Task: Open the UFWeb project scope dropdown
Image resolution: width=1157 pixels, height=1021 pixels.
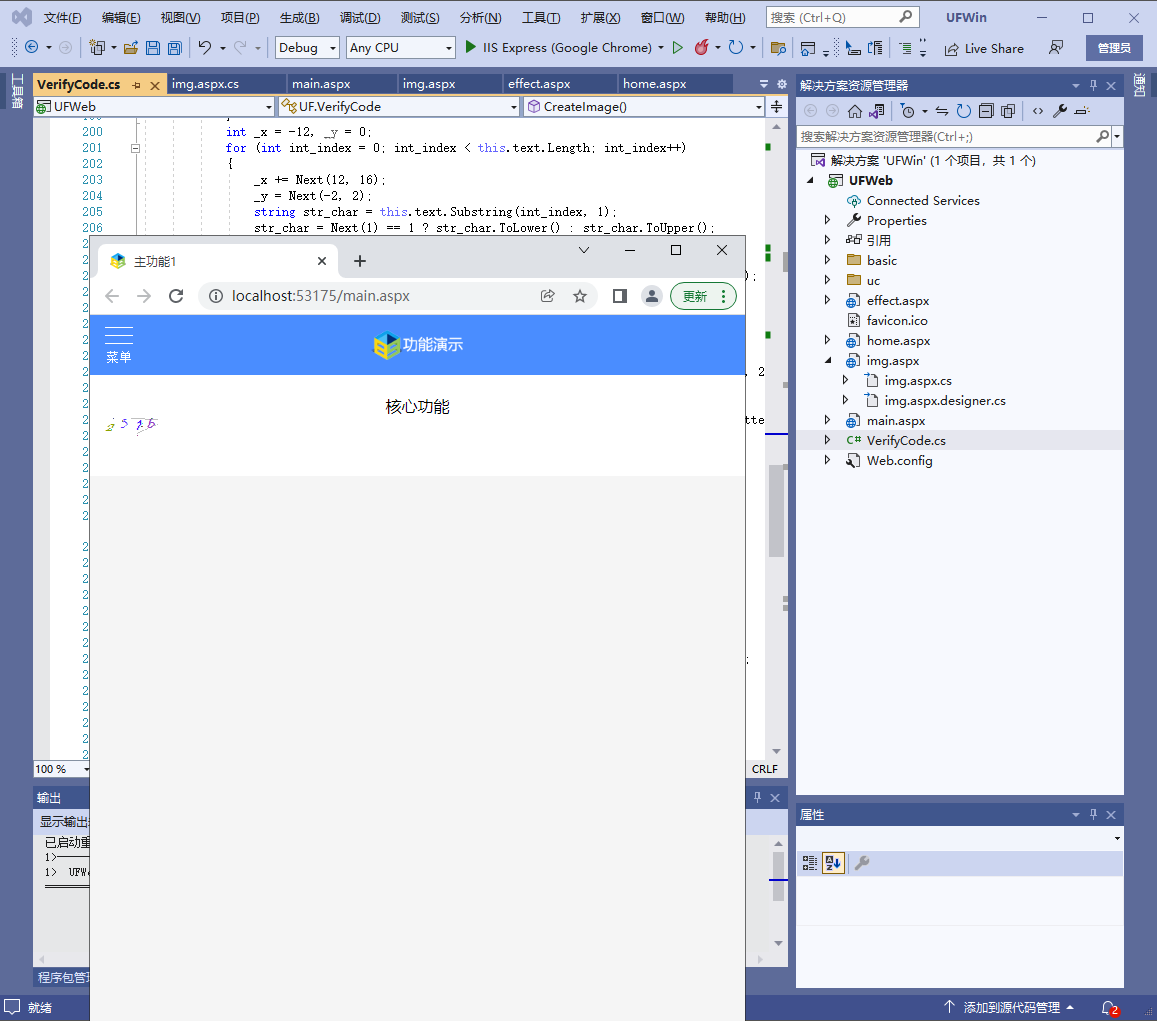Action: coord(154,107)
